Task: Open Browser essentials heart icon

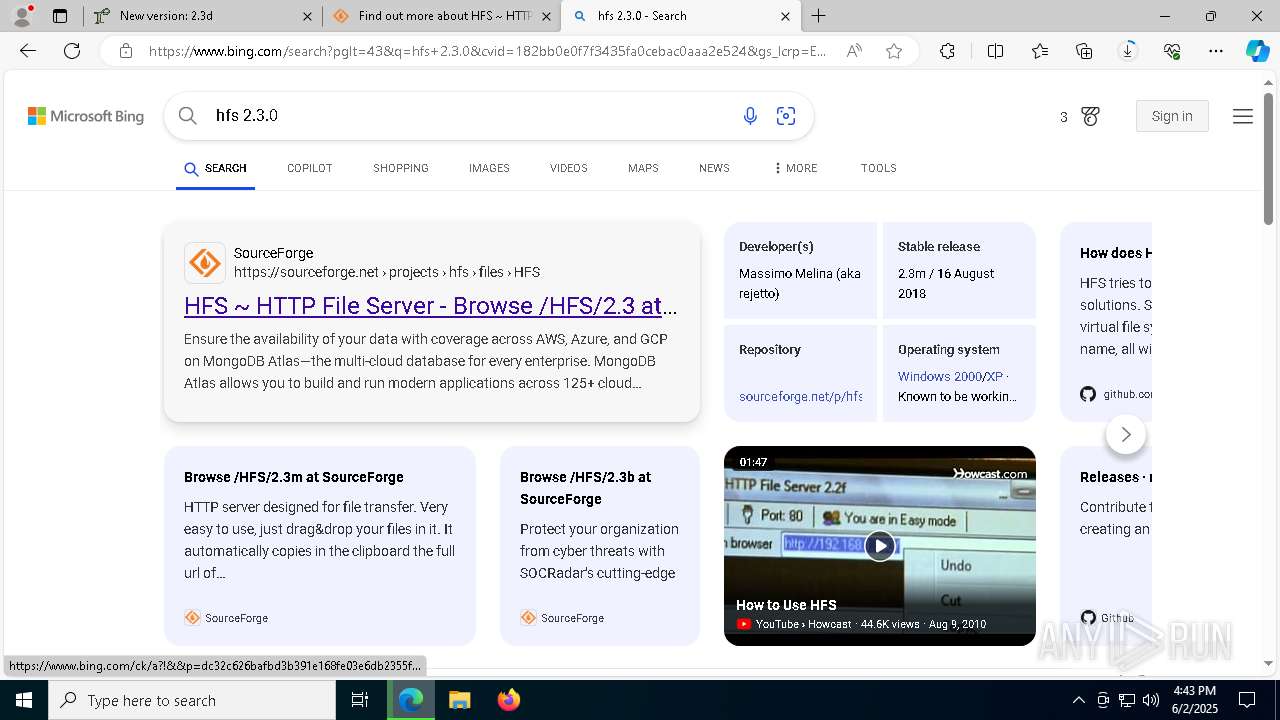Action: coord(1172,51)
